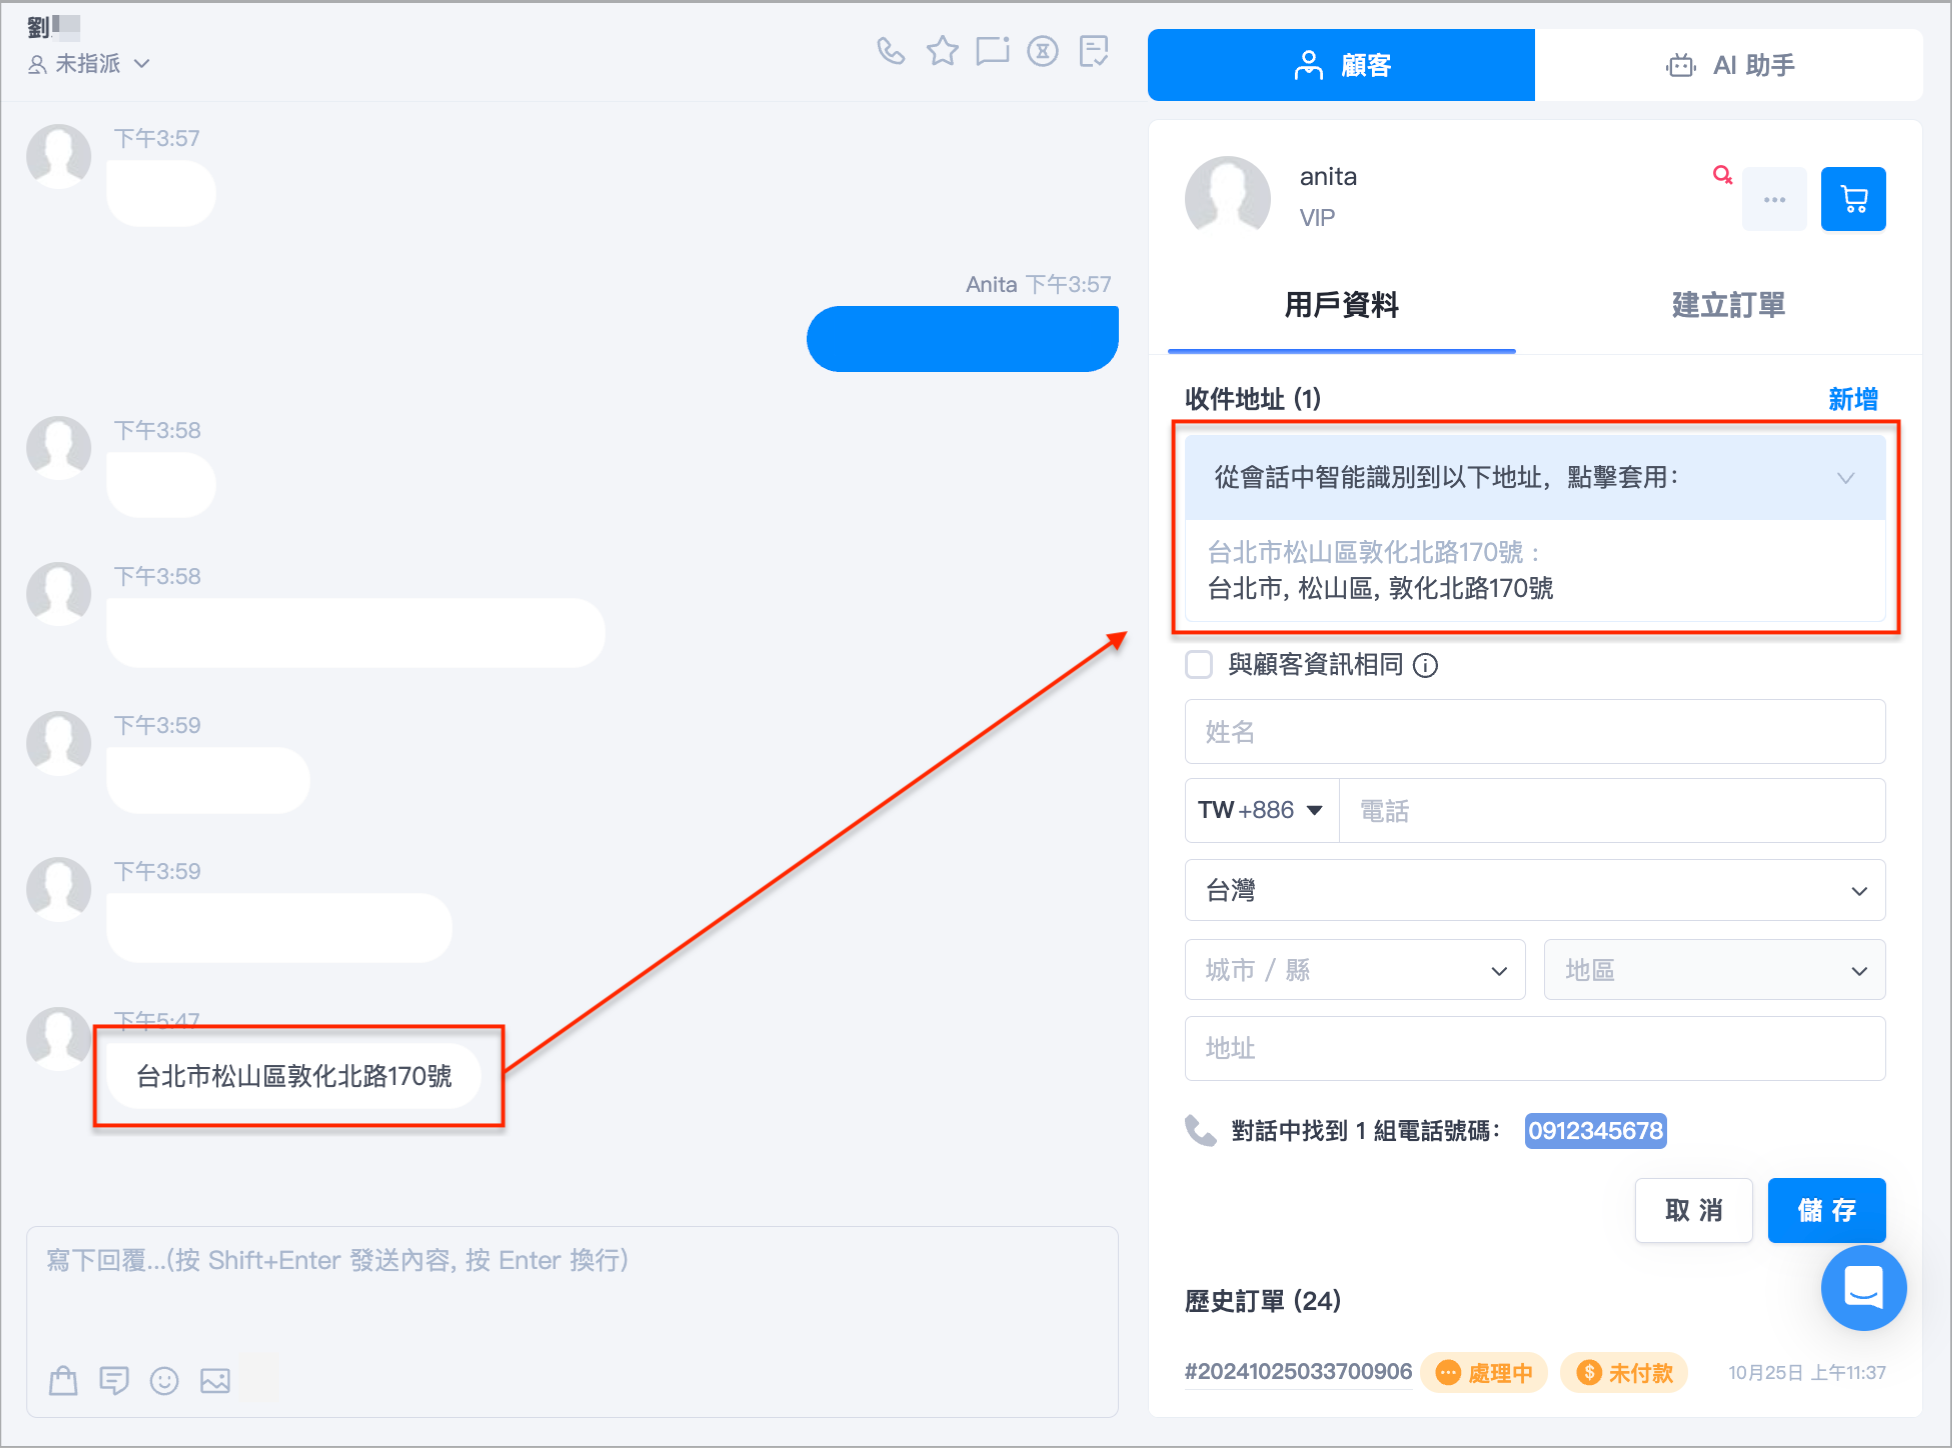Select the 用戶資料 tab
The height and width of the screenshot is (1448, 1952).
coord(1341,305)
